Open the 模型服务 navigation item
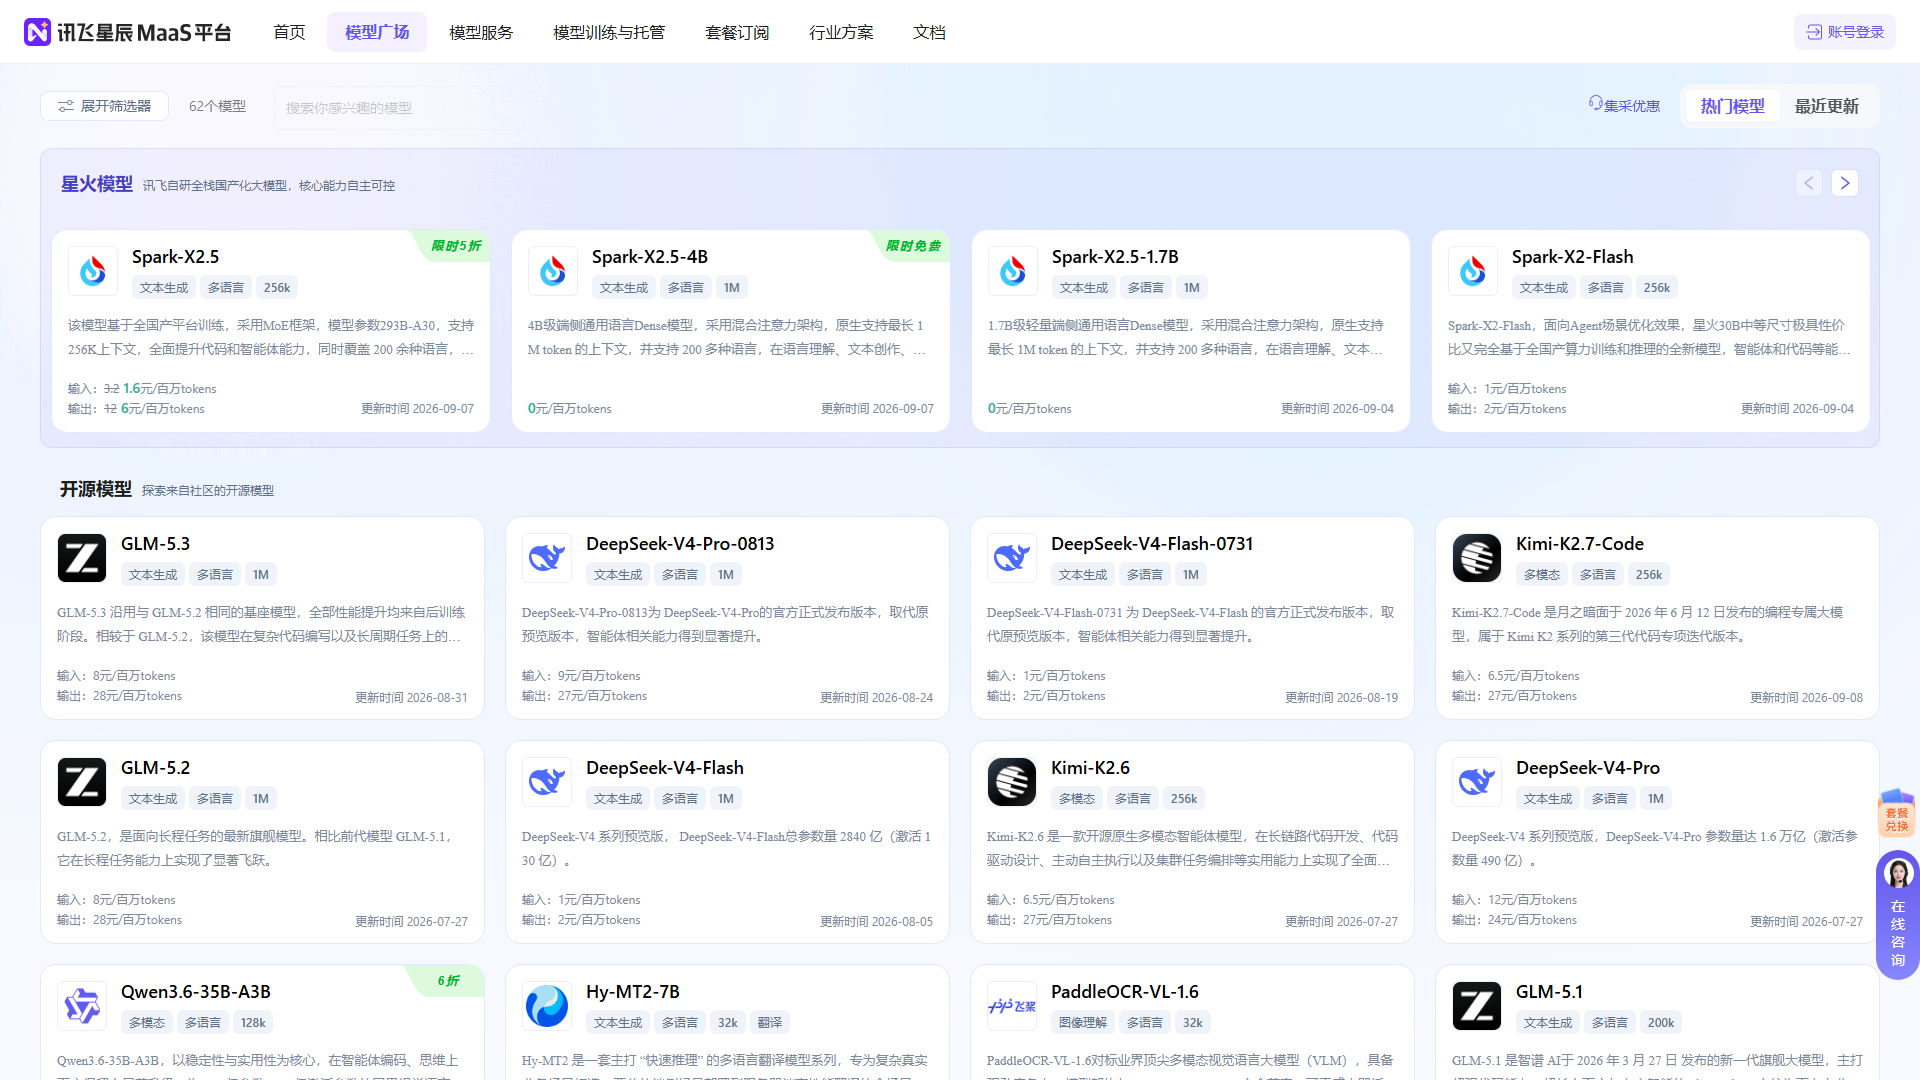1920x1080 pixels. pyautogui.click(x=481, y=32)
